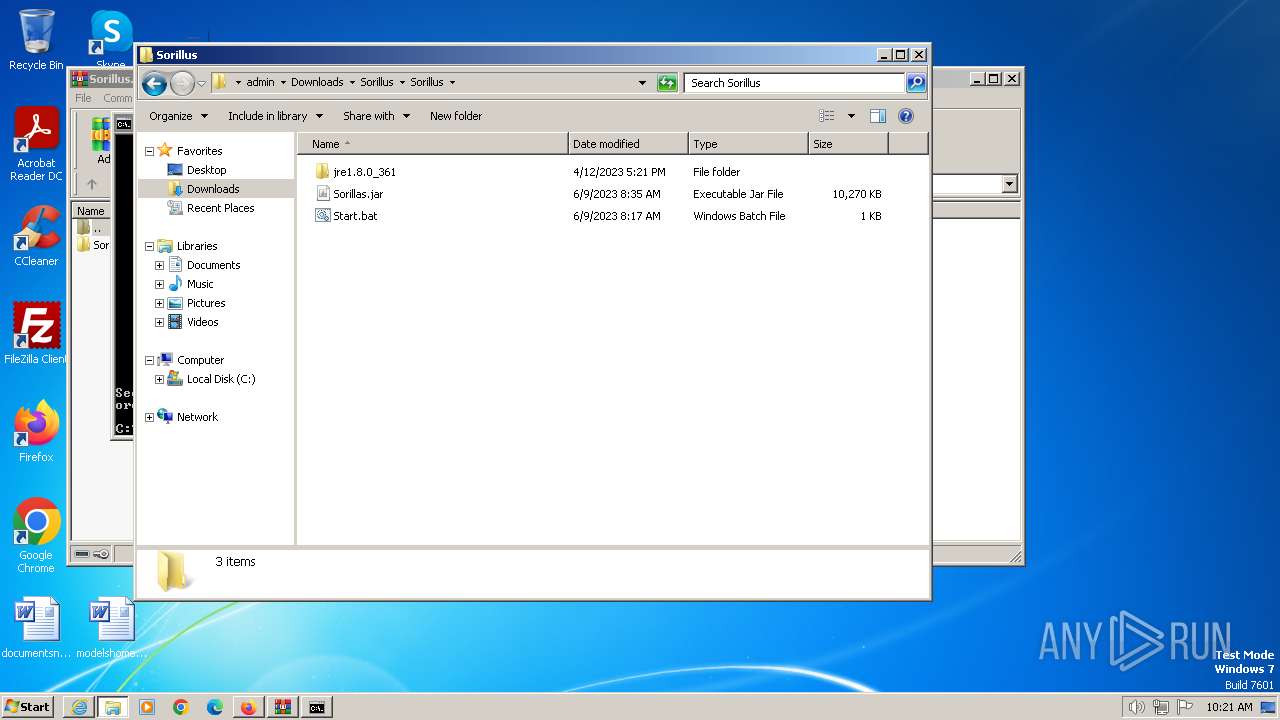Select Recent Places in Favorites
Viewport: 1280px width, 720px height.
[x=220, y=208]
